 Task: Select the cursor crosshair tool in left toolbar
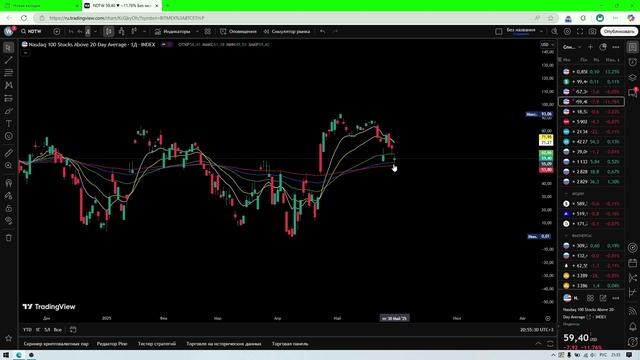(x=8, y=48)
